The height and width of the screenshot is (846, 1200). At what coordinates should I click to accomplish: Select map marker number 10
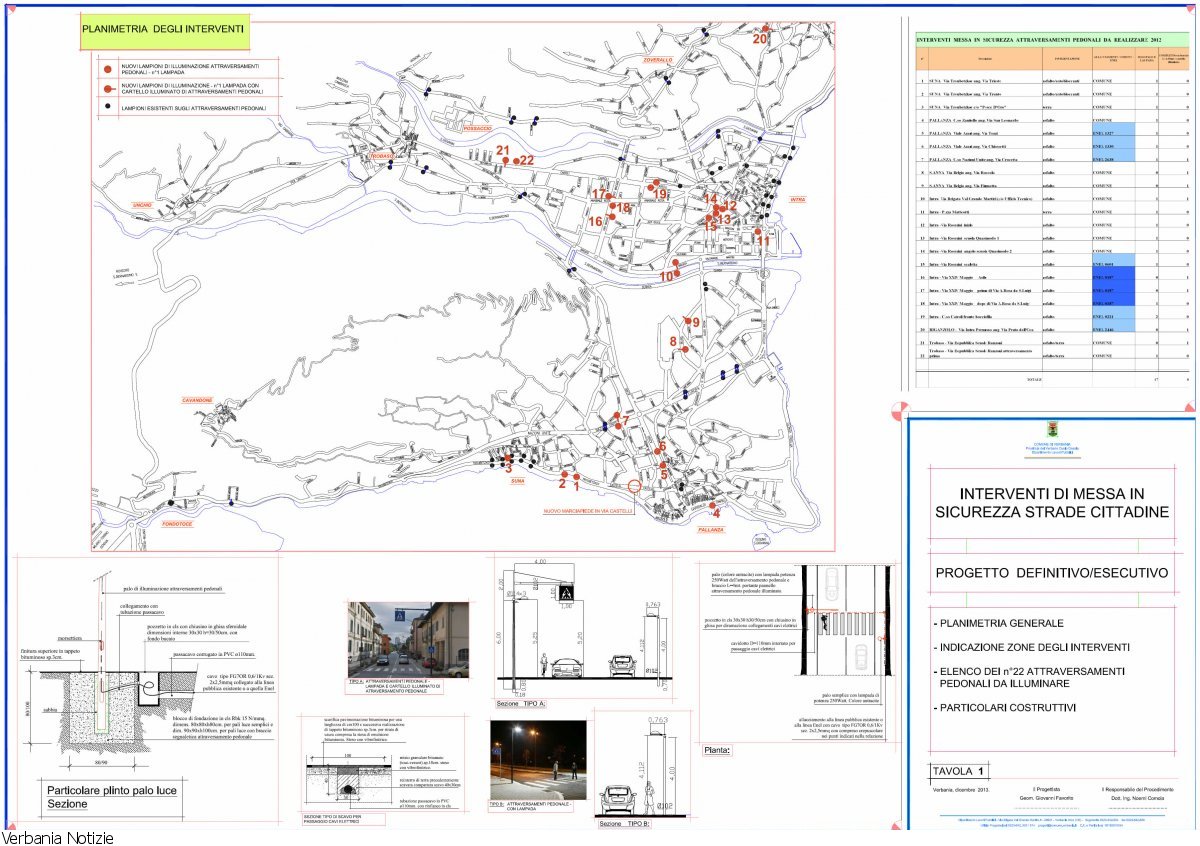click(x=667, y=276)
